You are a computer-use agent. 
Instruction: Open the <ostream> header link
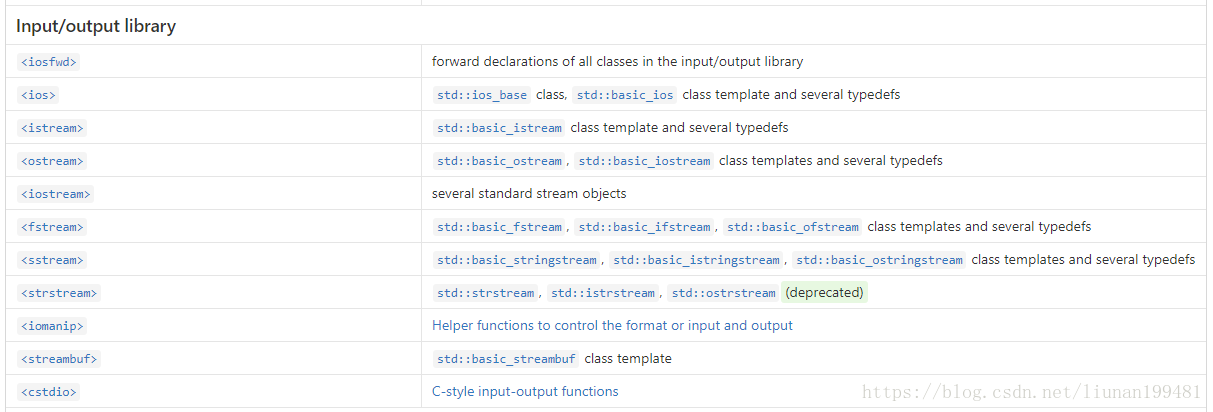pyautogui.click(x=51, y=161)
